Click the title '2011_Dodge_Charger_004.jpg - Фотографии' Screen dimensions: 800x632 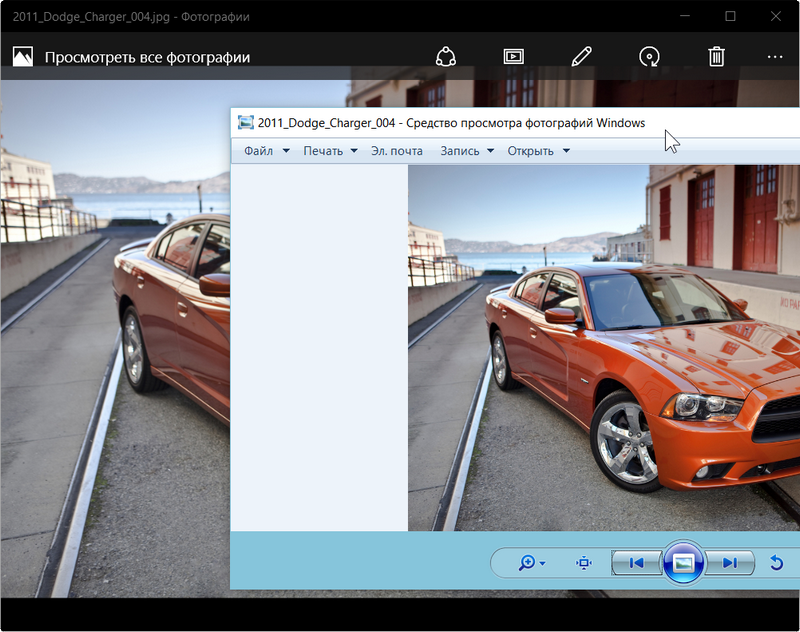(x=131, y=17)
